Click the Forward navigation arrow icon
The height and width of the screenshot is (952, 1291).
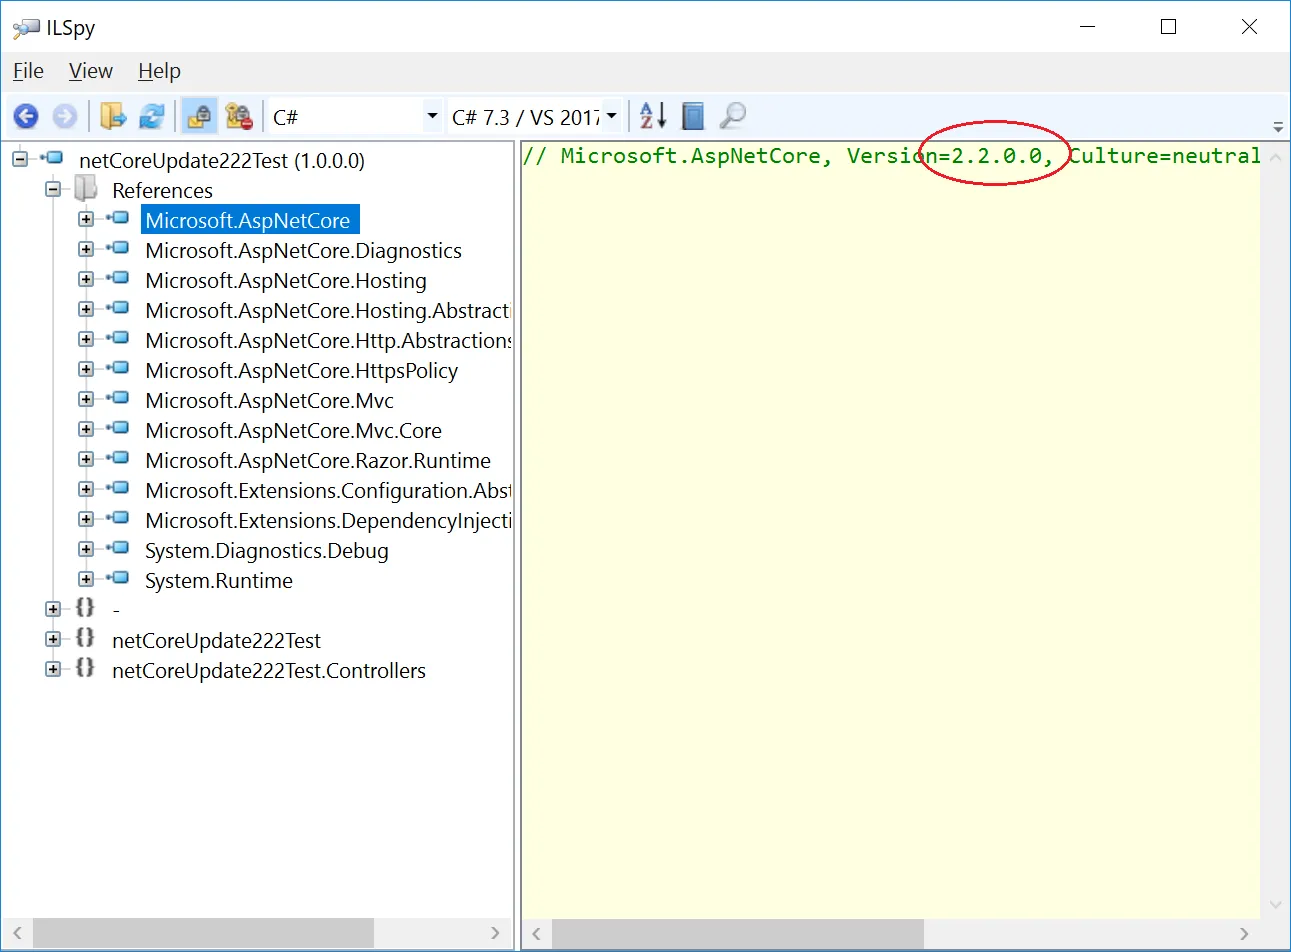(65, 117)
